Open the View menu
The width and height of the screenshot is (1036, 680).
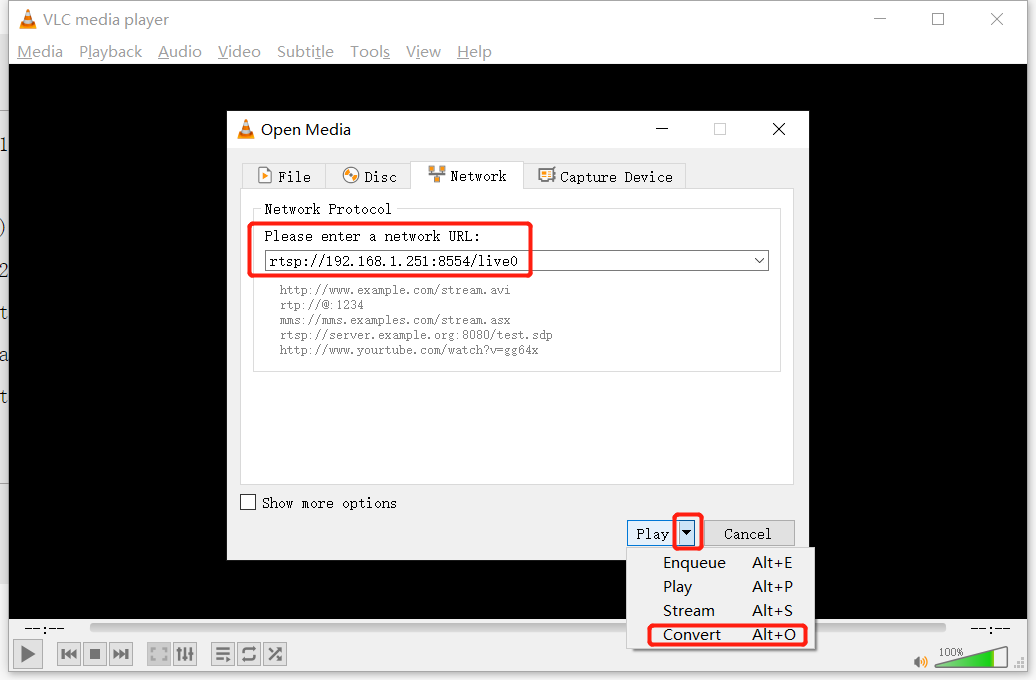click(423, 52)
